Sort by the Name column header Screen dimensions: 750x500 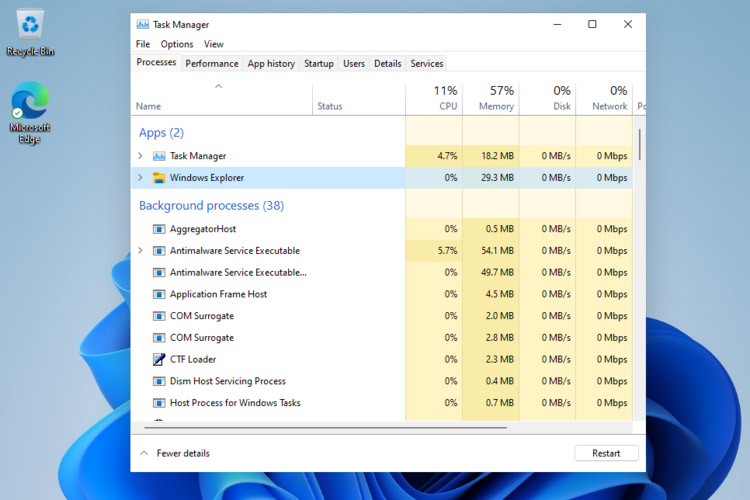point(148,106)
